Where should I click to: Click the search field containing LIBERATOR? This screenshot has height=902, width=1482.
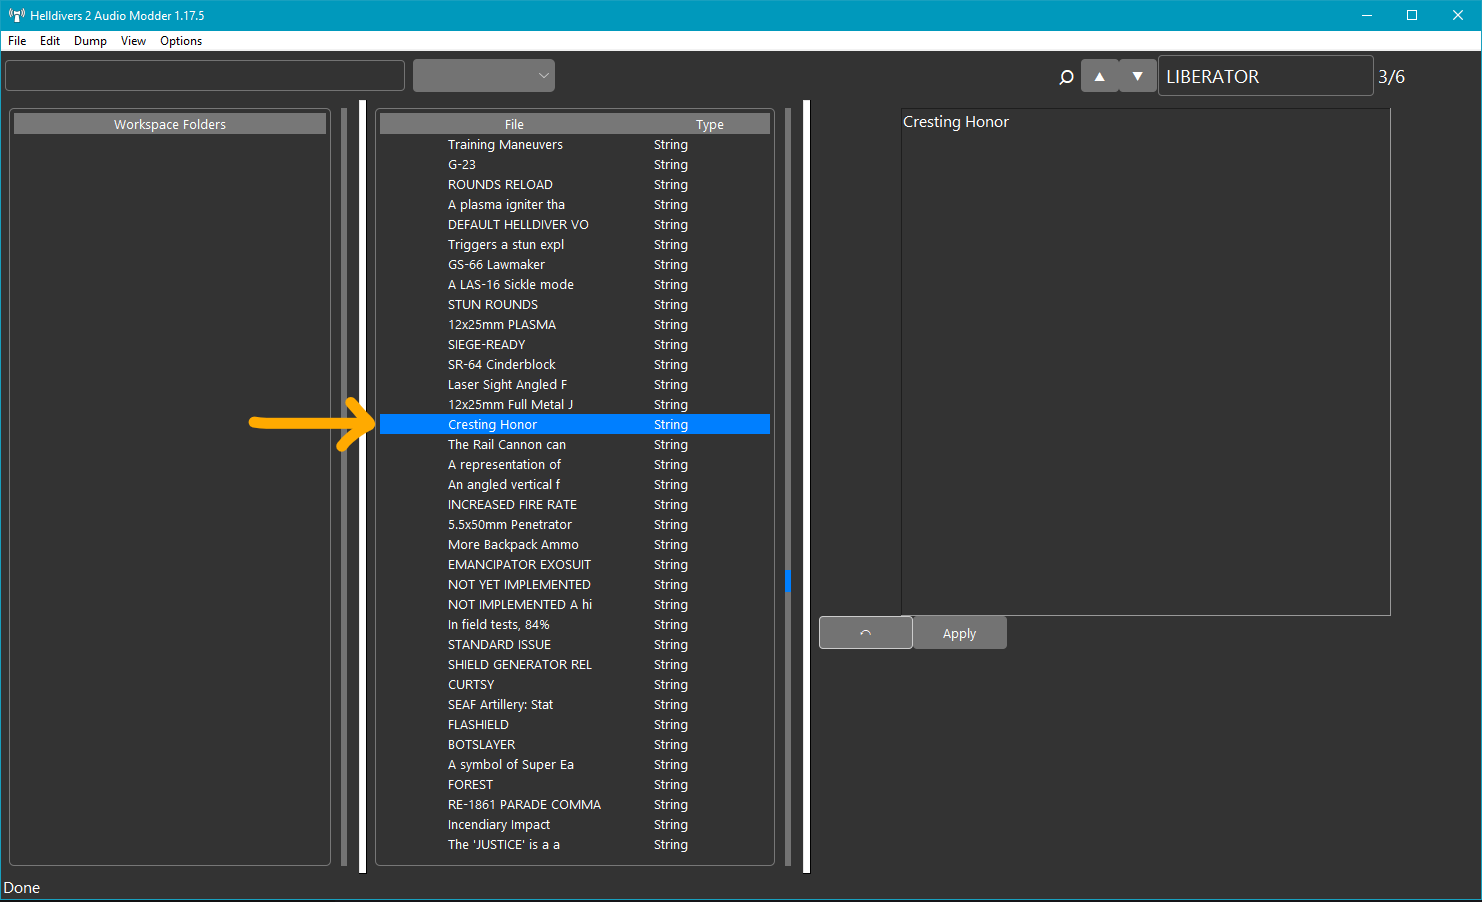point(1264,76)
